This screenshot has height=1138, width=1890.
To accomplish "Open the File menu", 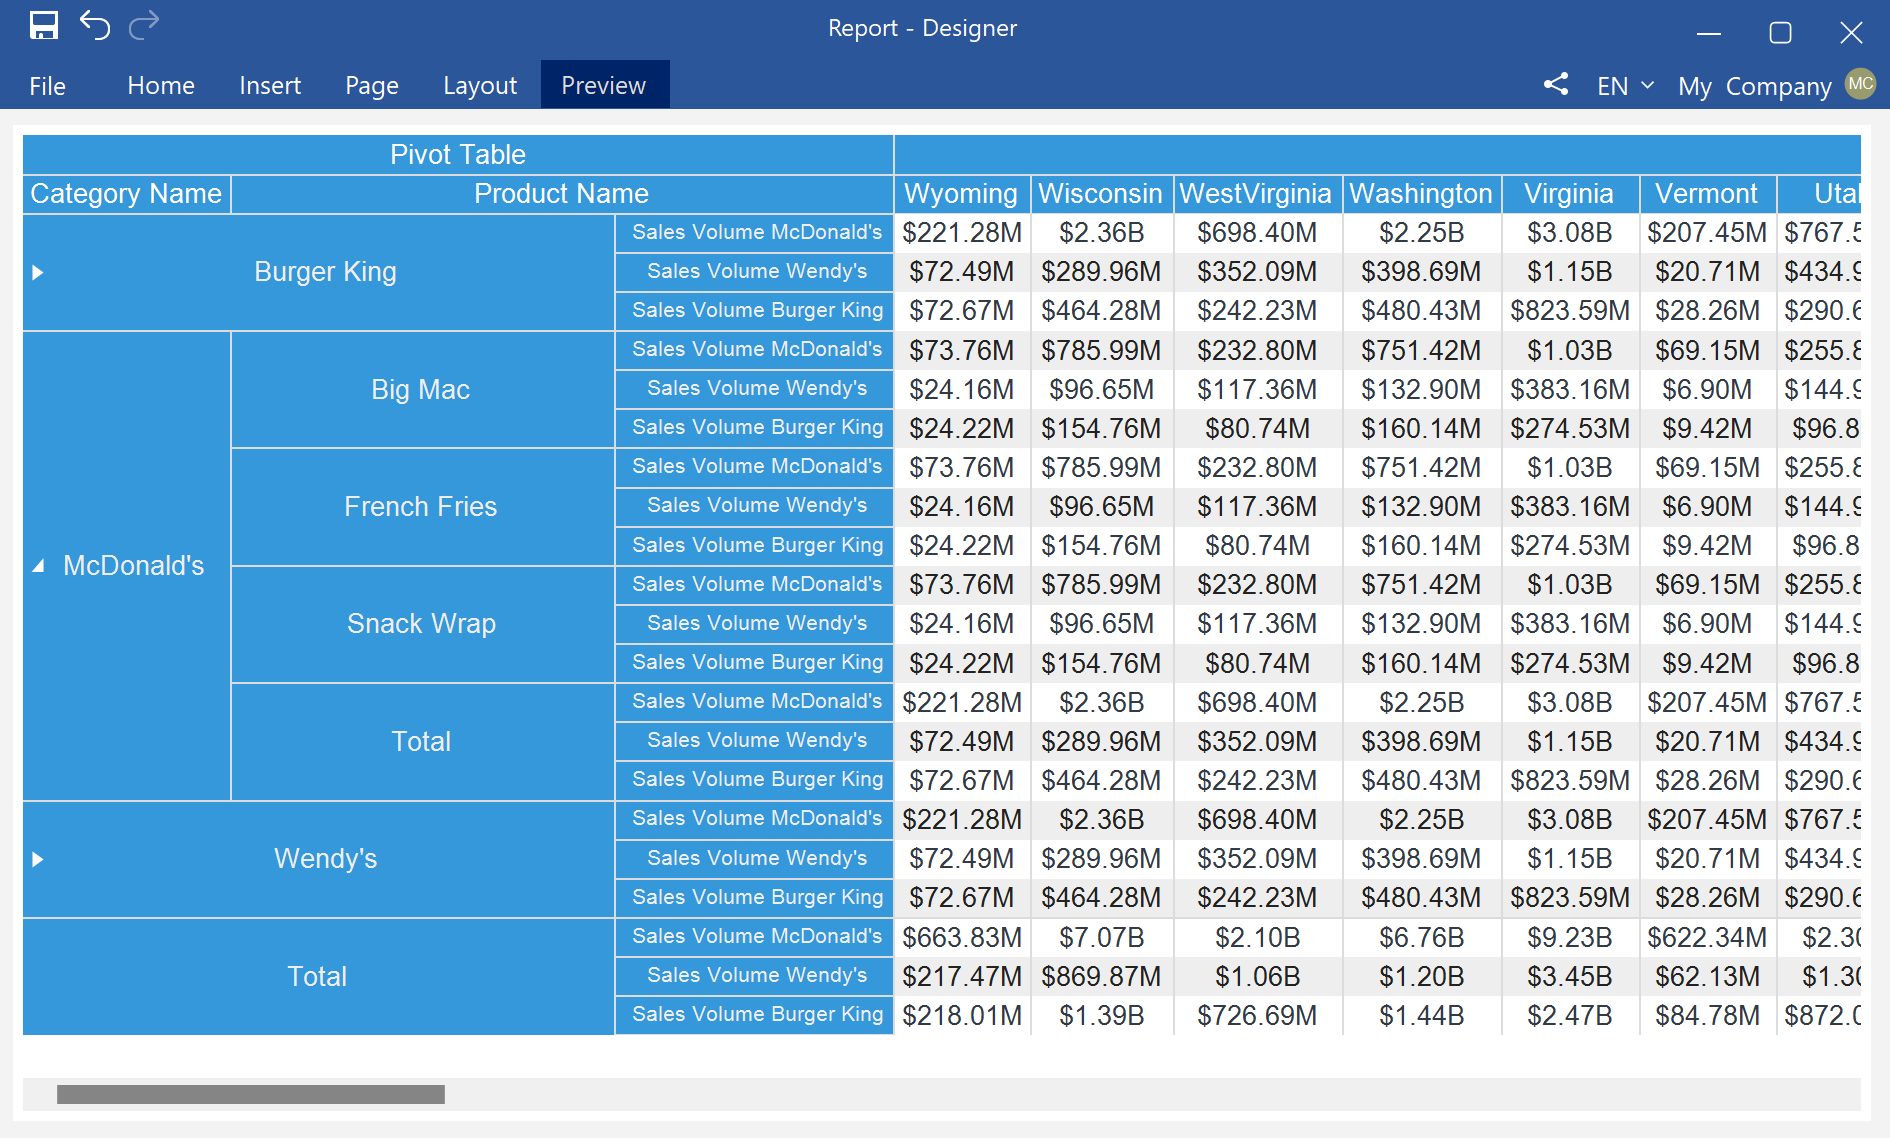I will 47,86.
